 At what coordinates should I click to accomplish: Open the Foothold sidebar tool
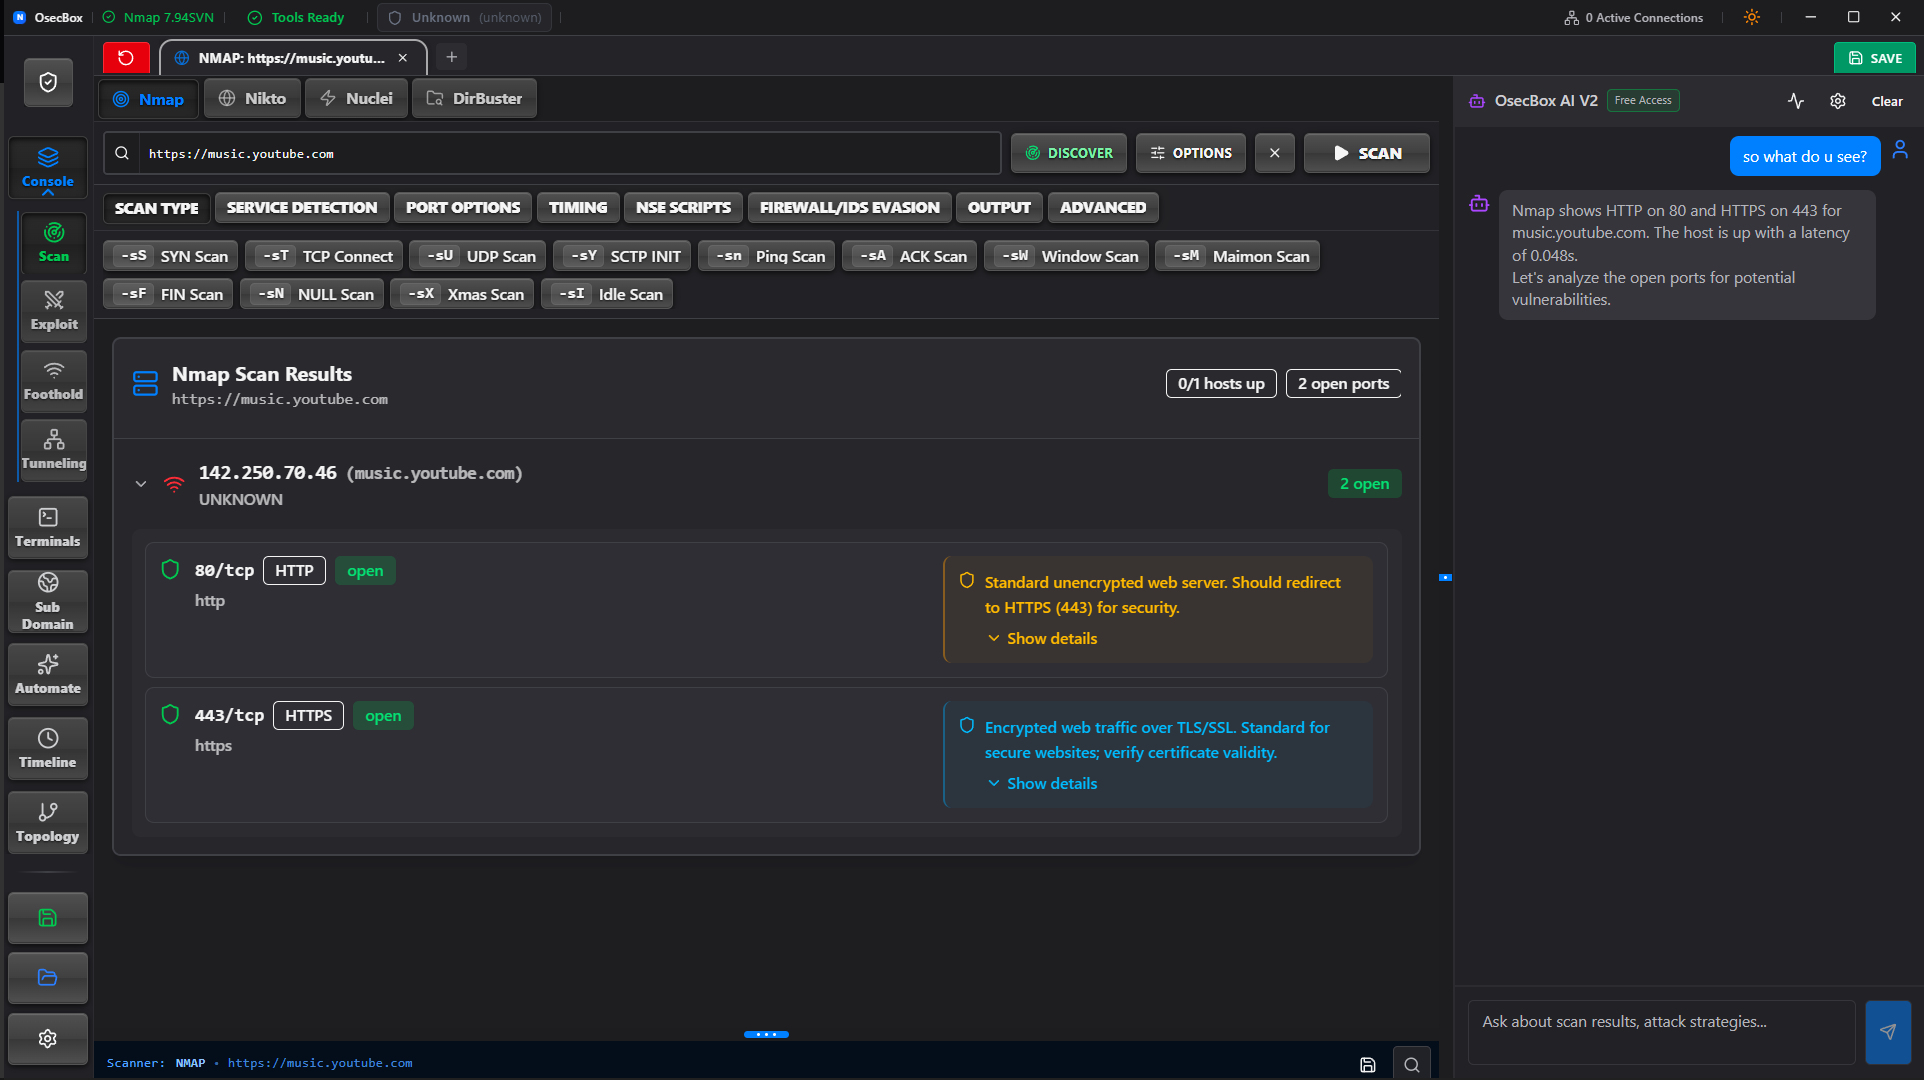click(x=54, y=381)
